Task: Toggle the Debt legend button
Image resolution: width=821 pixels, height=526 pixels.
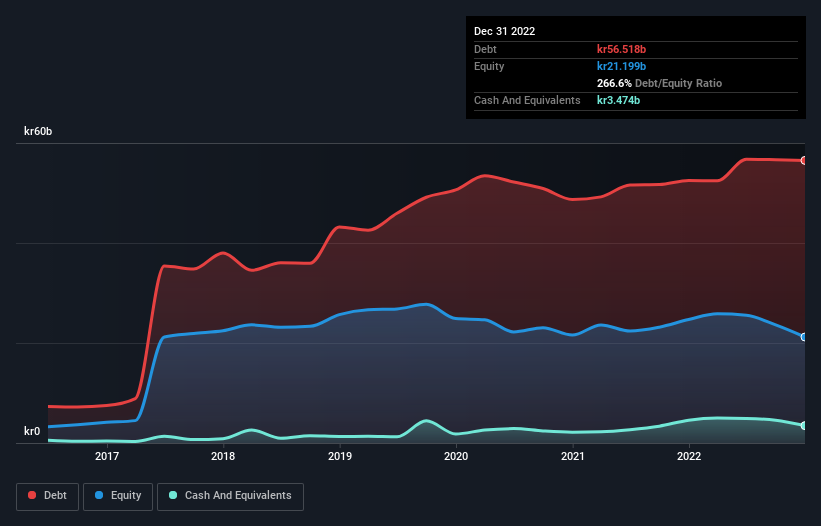Action: (x=48, y=496)
